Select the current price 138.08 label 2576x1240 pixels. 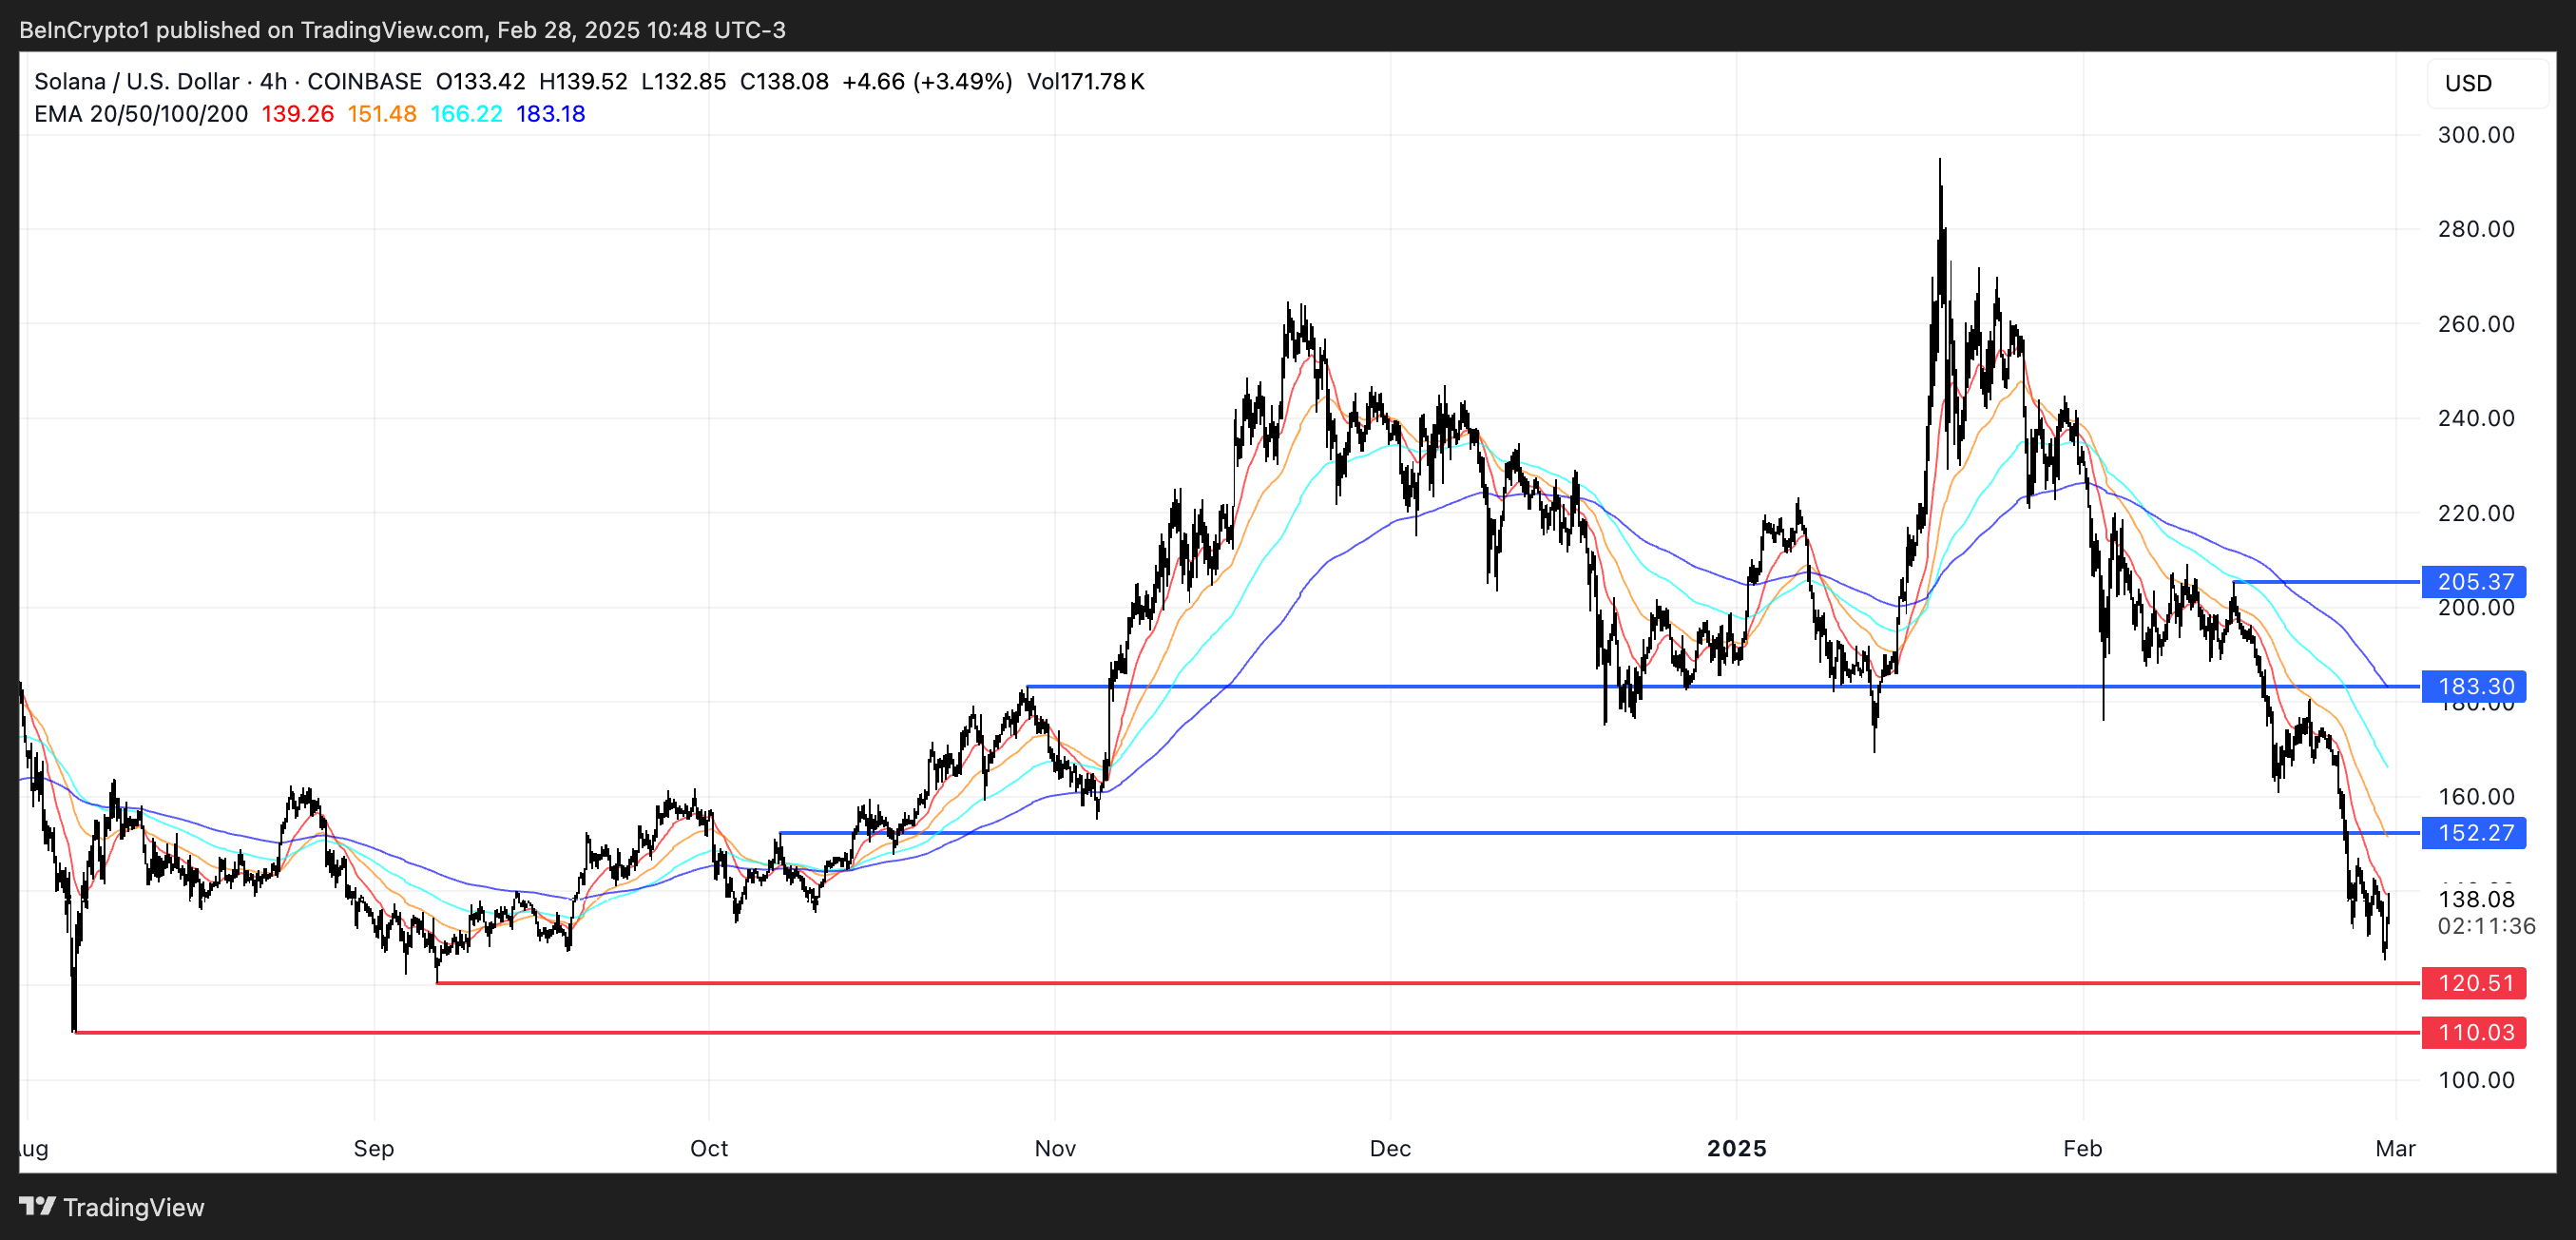click(2476, 899)
